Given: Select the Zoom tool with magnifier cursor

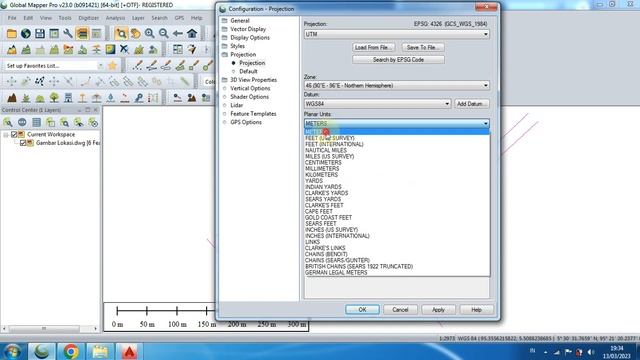Looking at the screenshot, I should (x=121, y=33).
